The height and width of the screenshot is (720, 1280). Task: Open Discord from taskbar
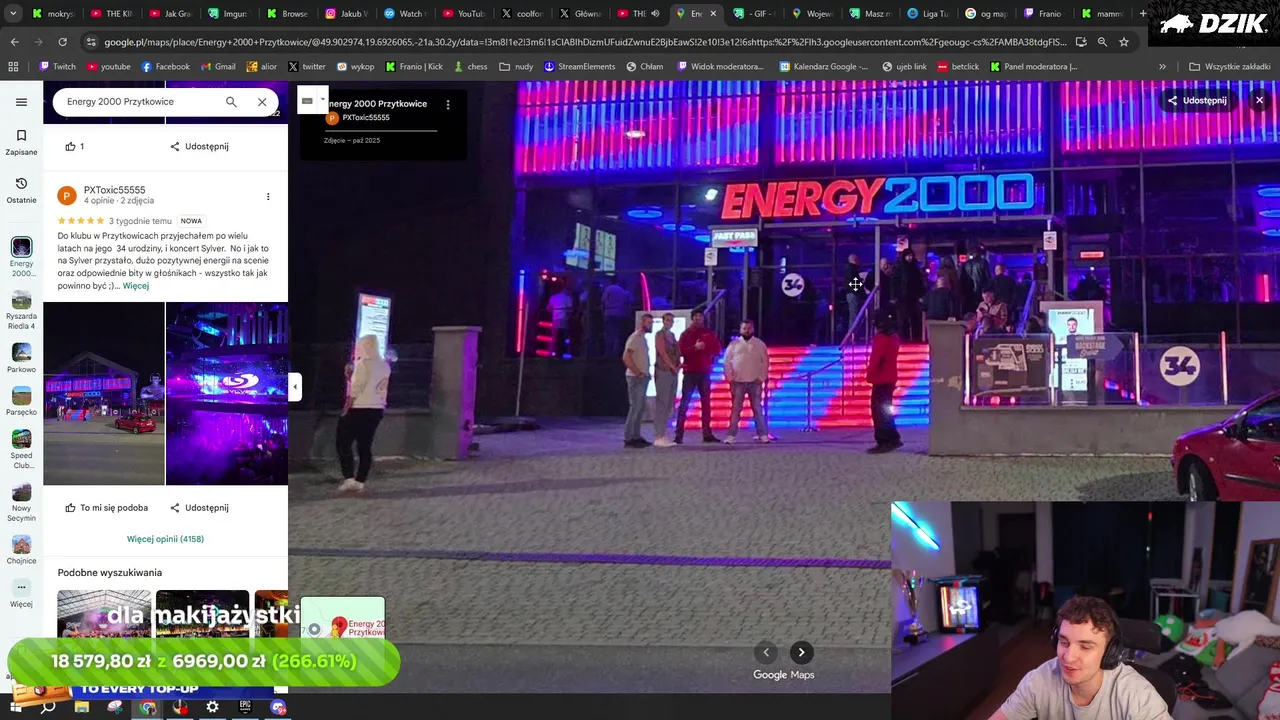278,707
